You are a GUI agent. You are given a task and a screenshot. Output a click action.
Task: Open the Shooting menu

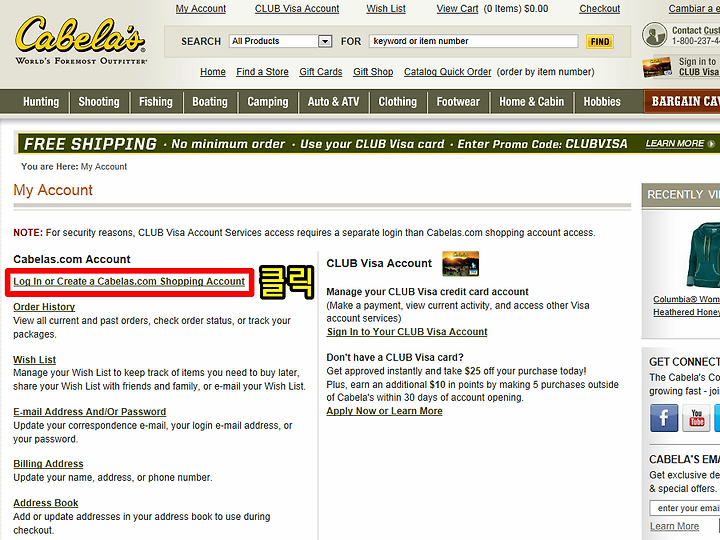99,101
